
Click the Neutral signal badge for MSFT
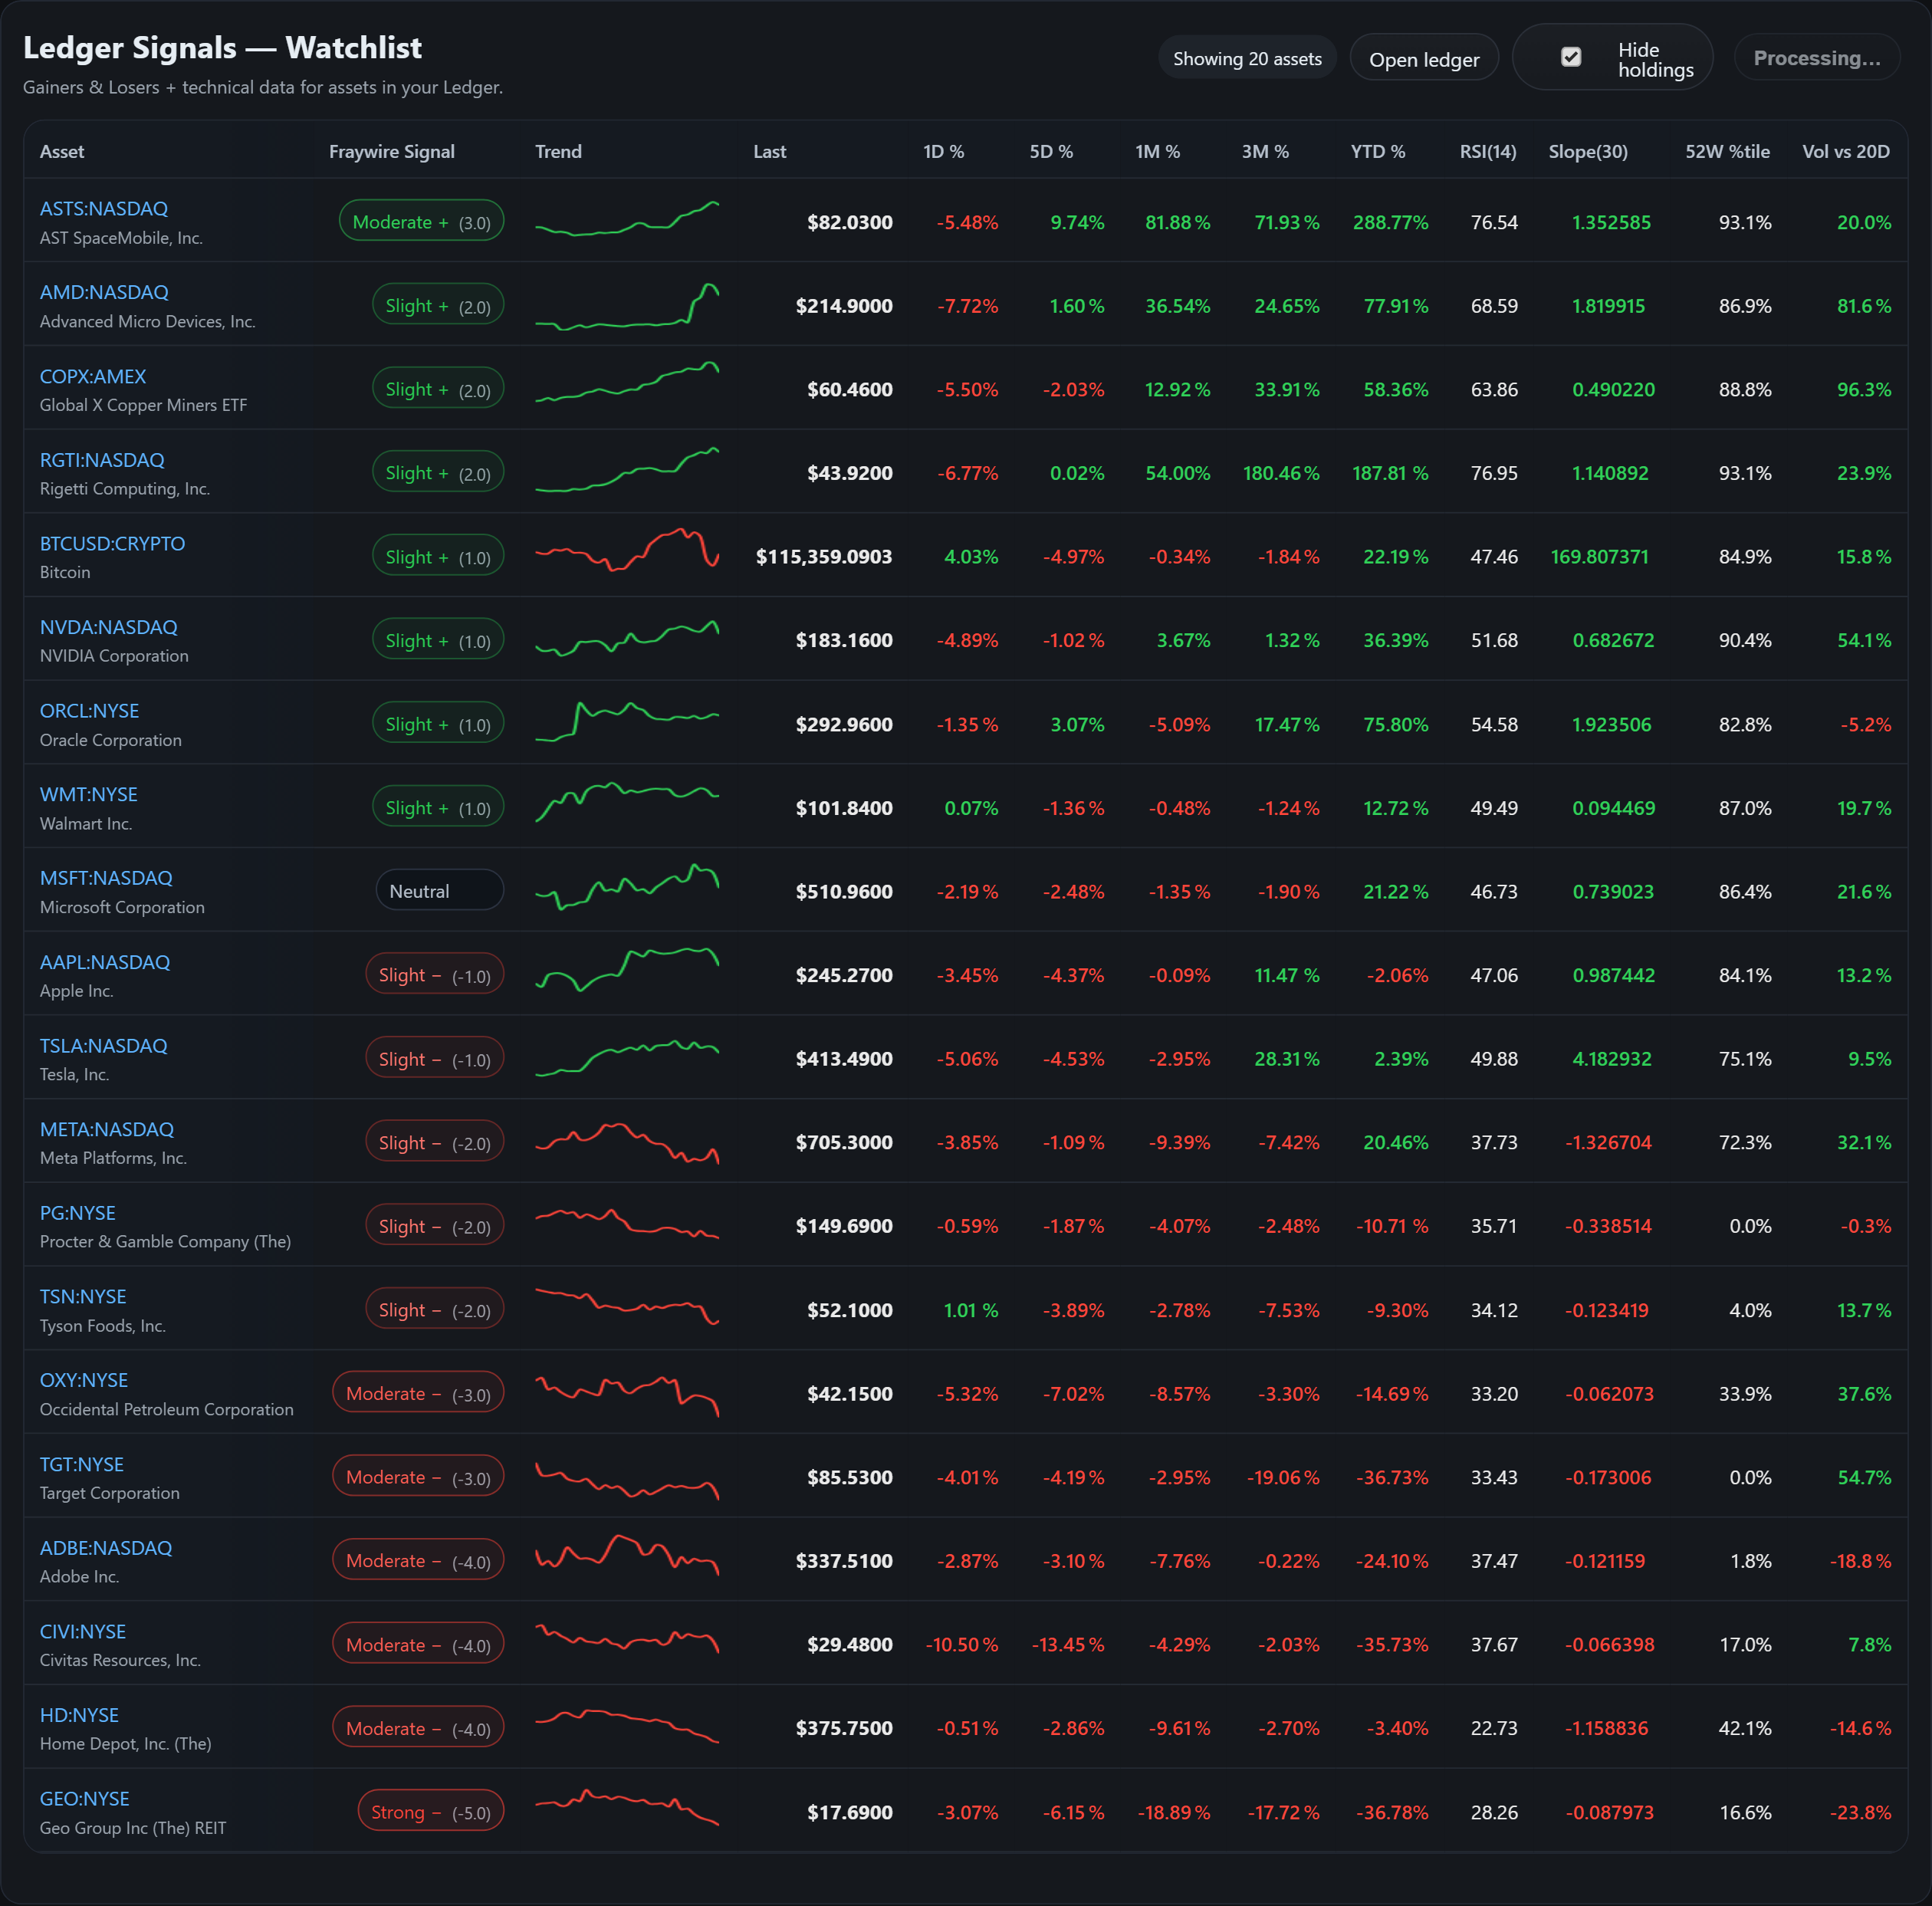point(439,890)
